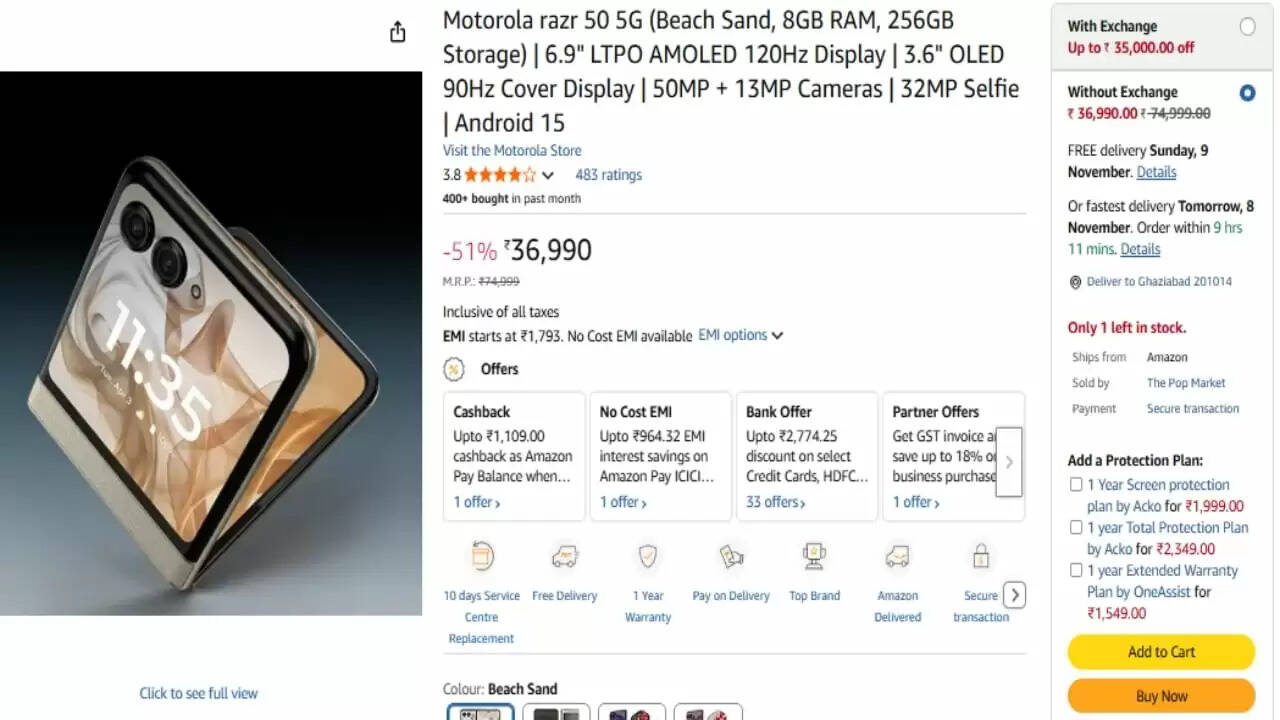Click the share icon above the phone image
The height and width of the screenshot is (720, 1280).
pos(397,31)
